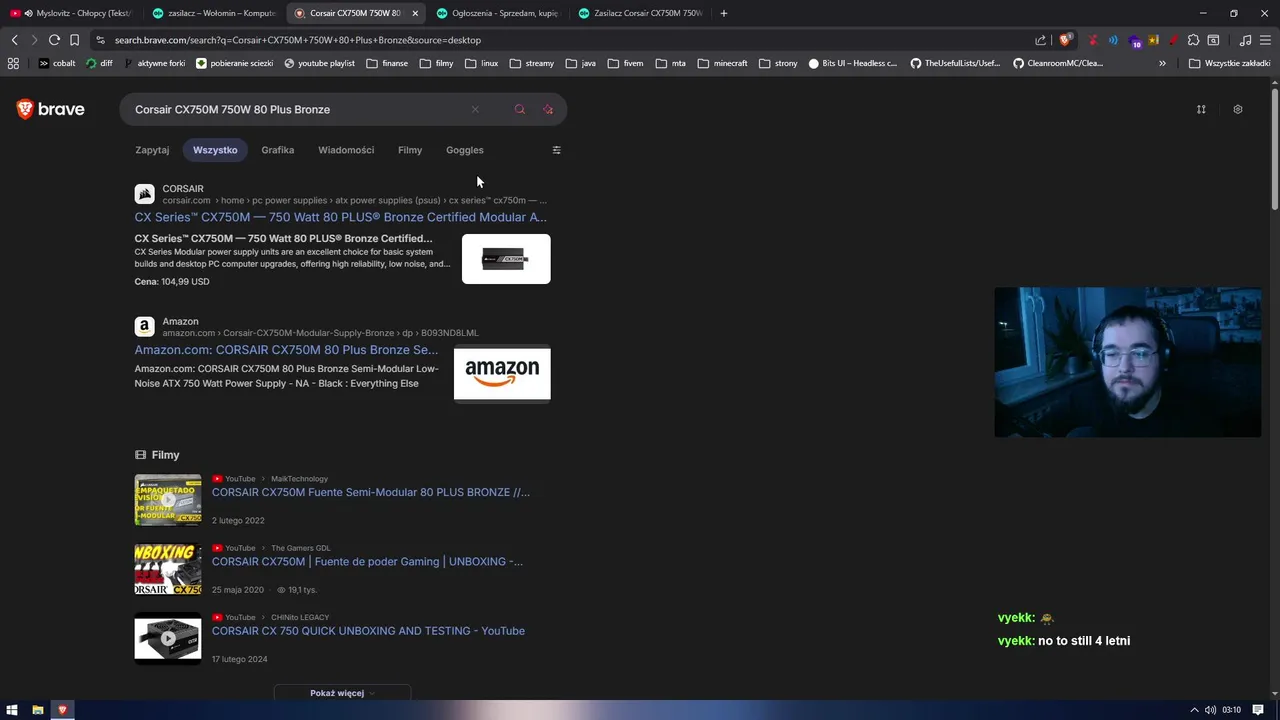
Task: Click the Brave logo to go home
Action: (x=50, y=109)
